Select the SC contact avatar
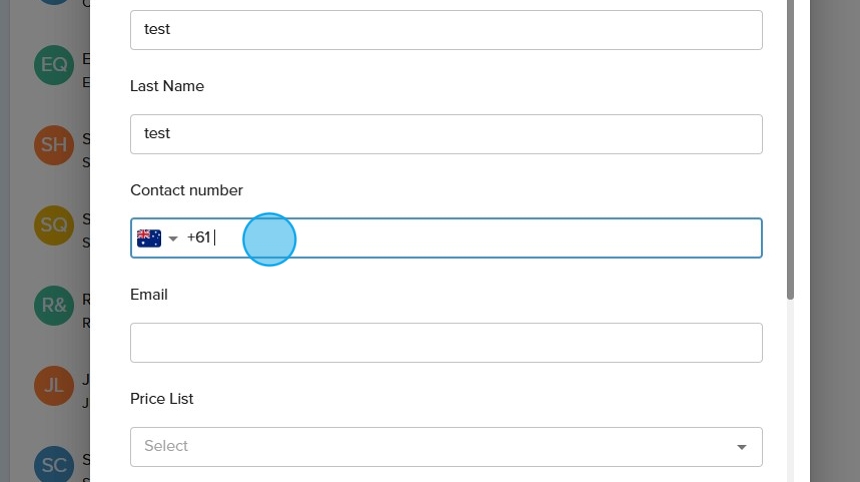Image resolution: width=860 pixels, height=482 pixels. coord(54,465)
